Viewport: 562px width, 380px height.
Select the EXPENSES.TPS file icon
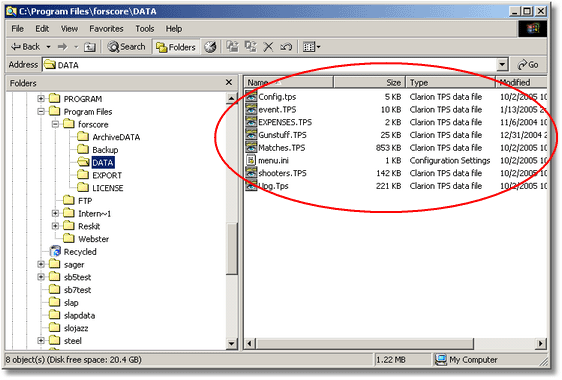[x=251, y=122]
